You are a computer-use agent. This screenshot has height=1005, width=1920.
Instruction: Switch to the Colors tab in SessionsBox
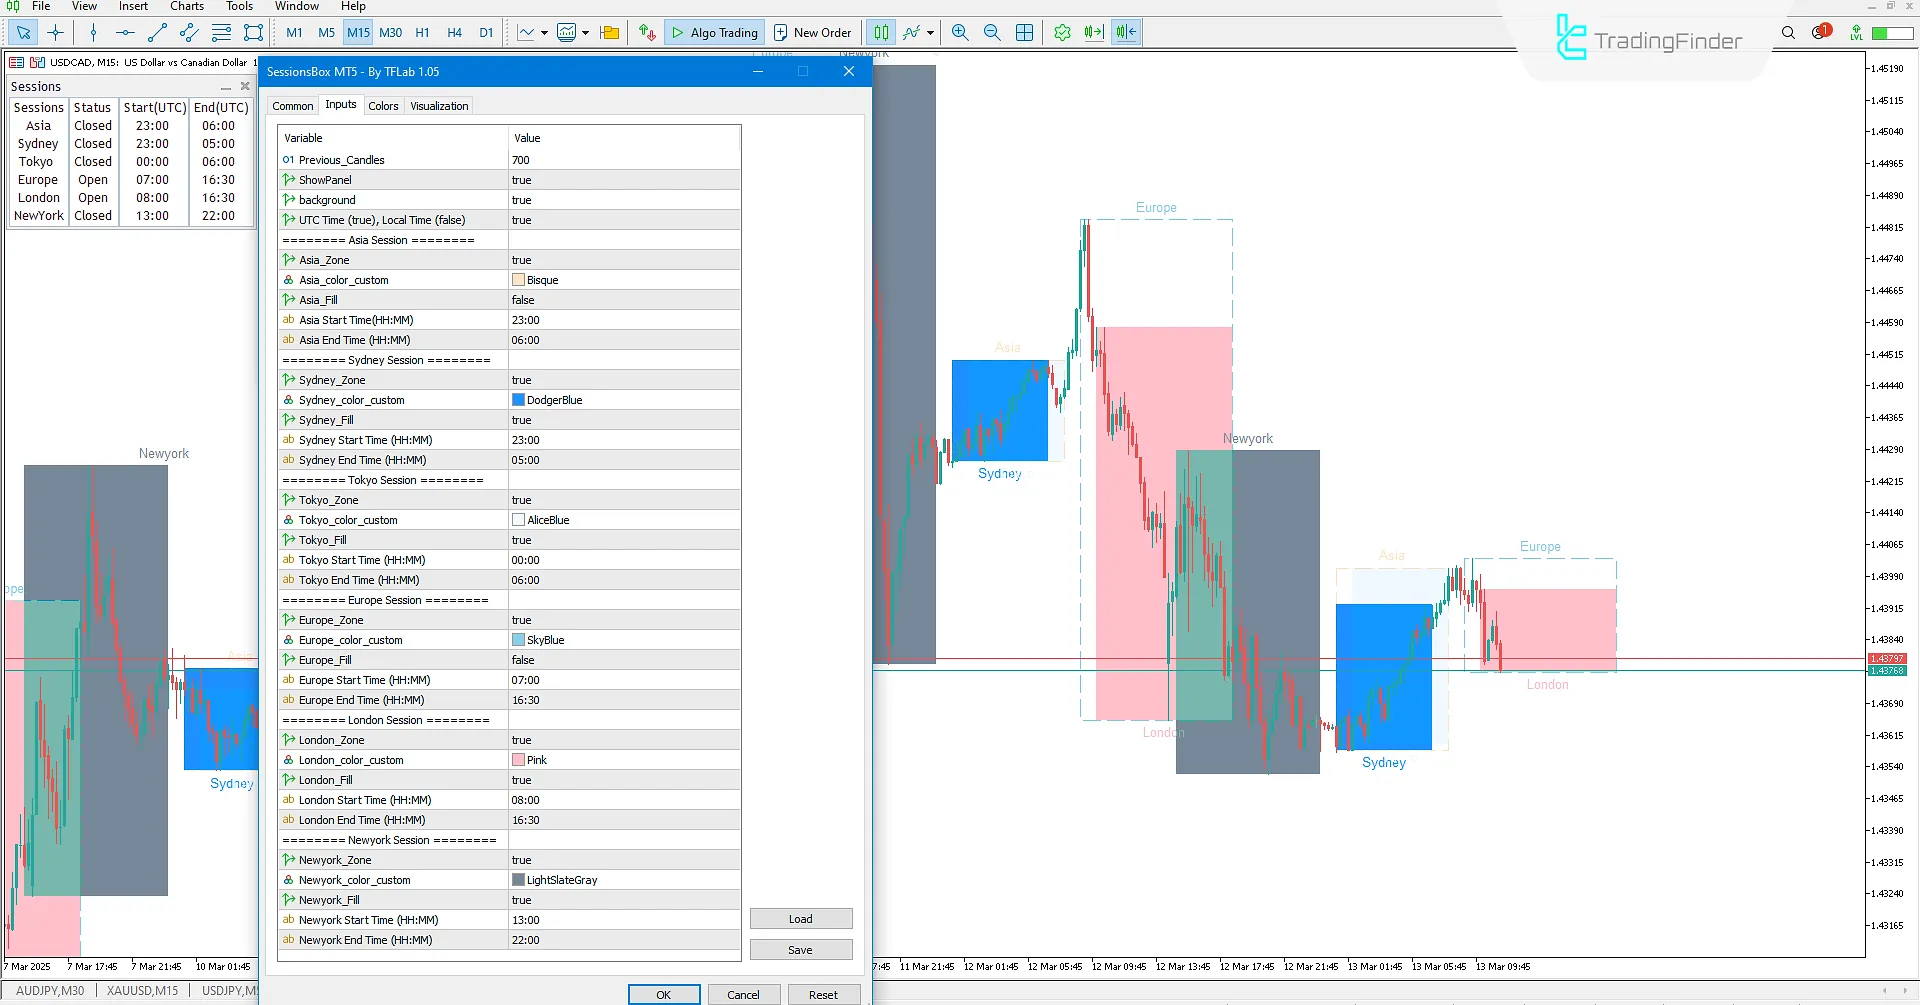(x=383, y=105)
